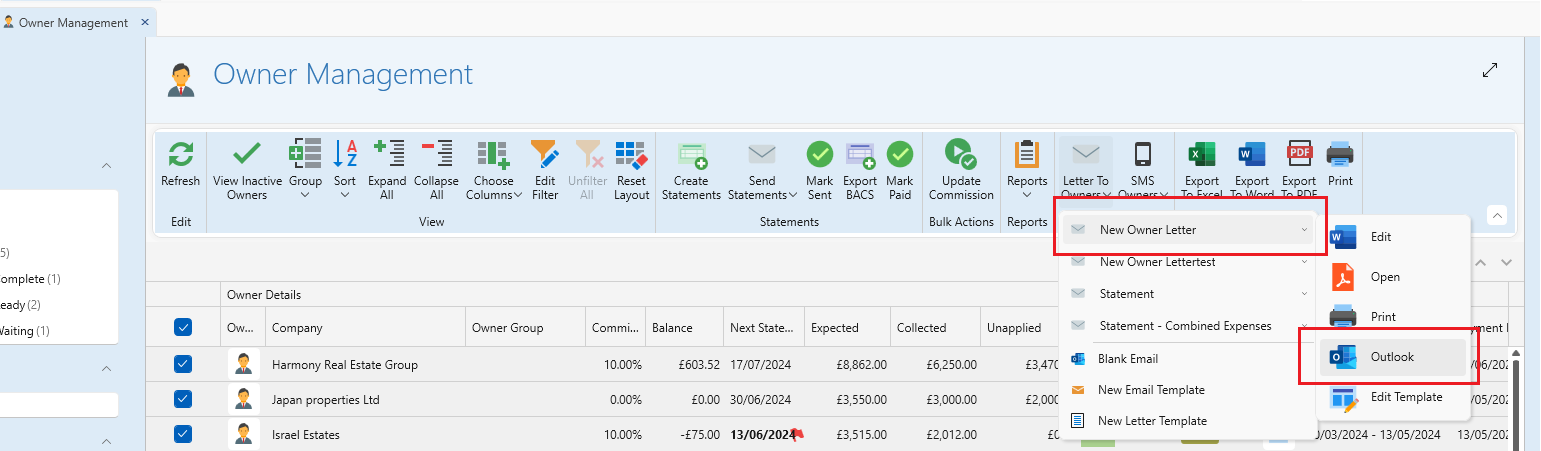
Task: Toggle checkbox for Israel Estates row
Action: pos(183,434)
